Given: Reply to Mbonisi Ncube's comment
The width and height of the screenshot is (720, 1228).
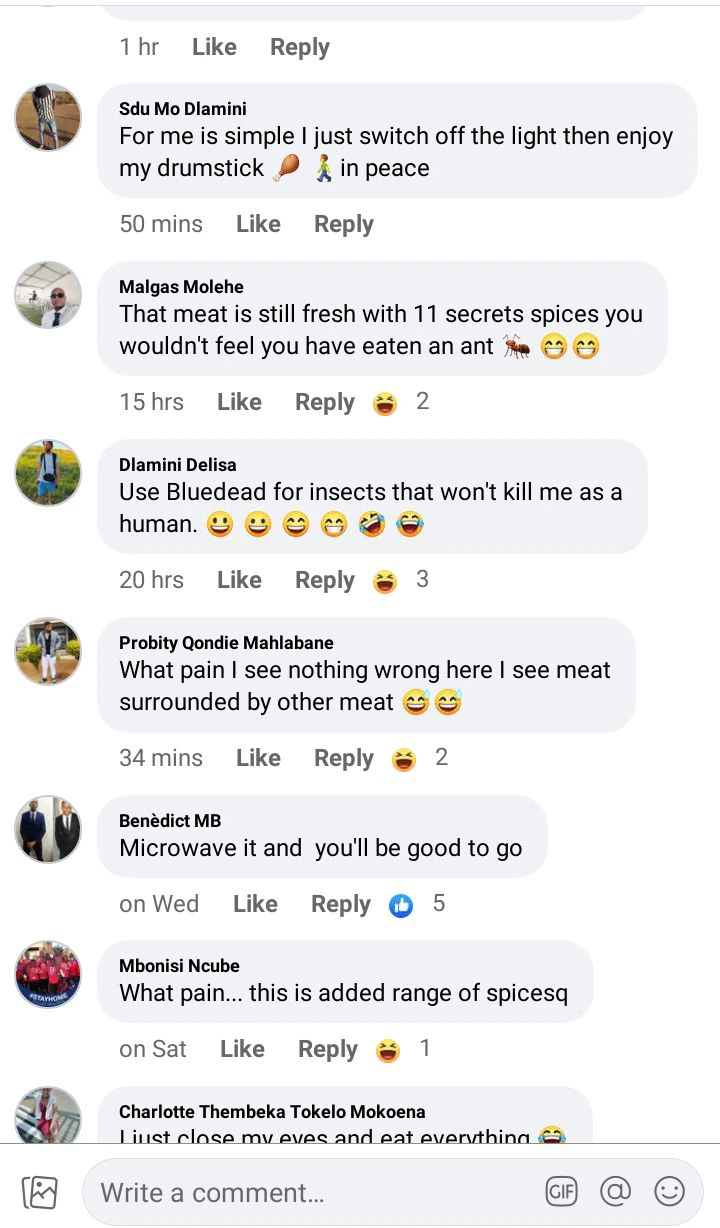Looking at the screenshot, I should 327,1049.
